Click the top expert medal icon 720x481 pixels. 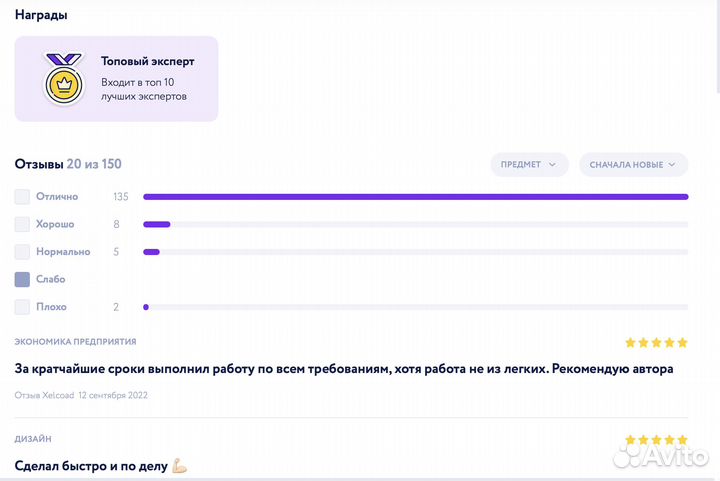tap(64, 78)
